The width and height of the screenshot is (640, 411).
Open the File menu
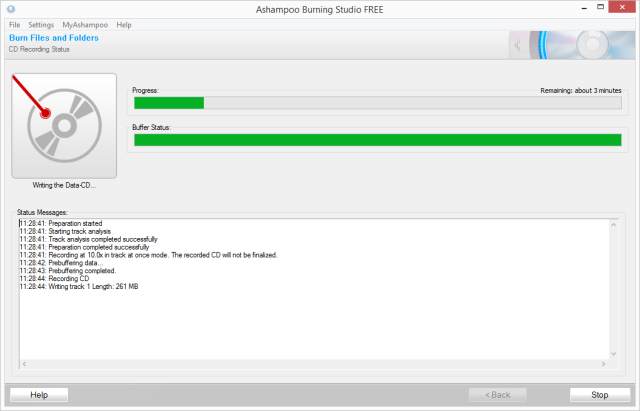click(x=14, y=25)
